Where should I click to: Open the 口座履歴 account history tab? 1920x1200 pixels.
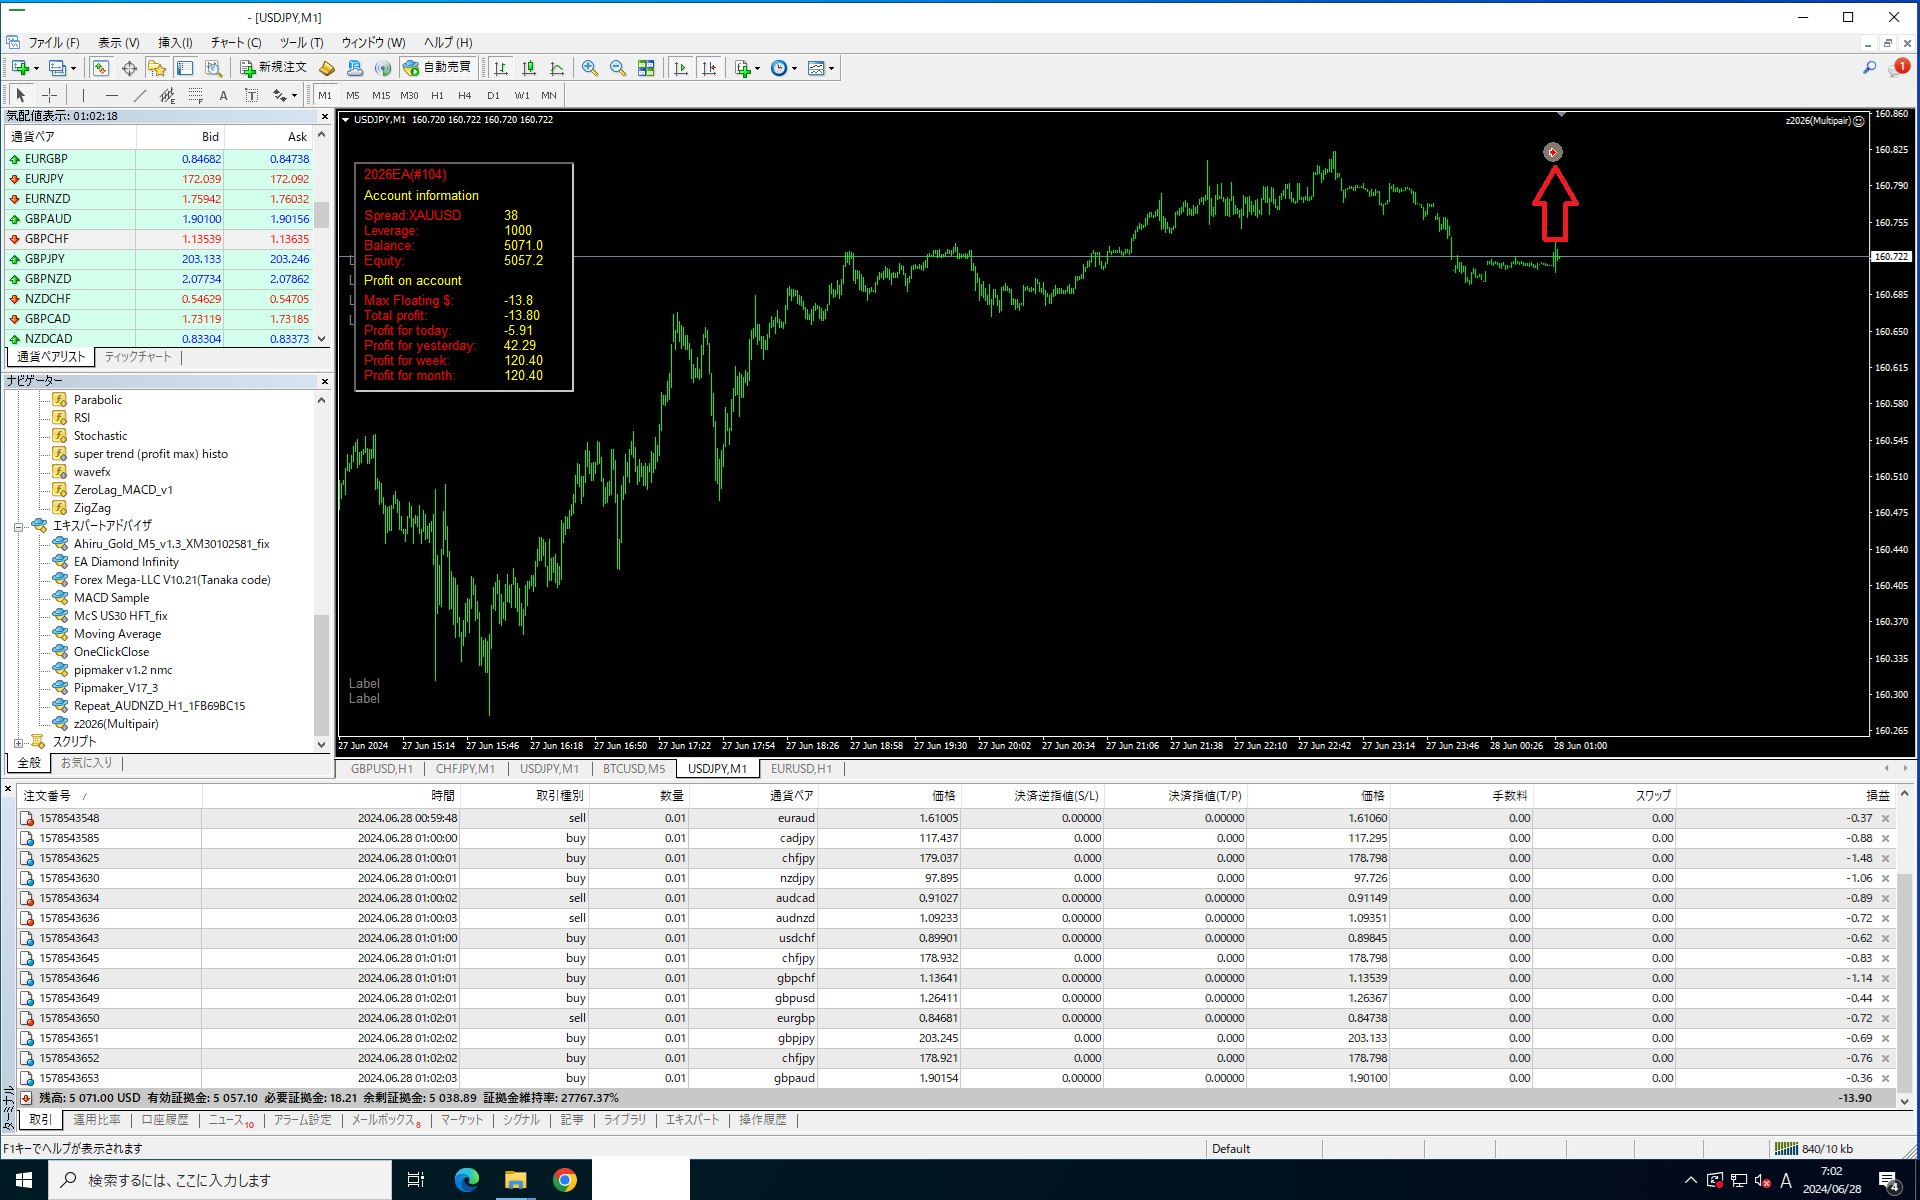coord(165,1120)
